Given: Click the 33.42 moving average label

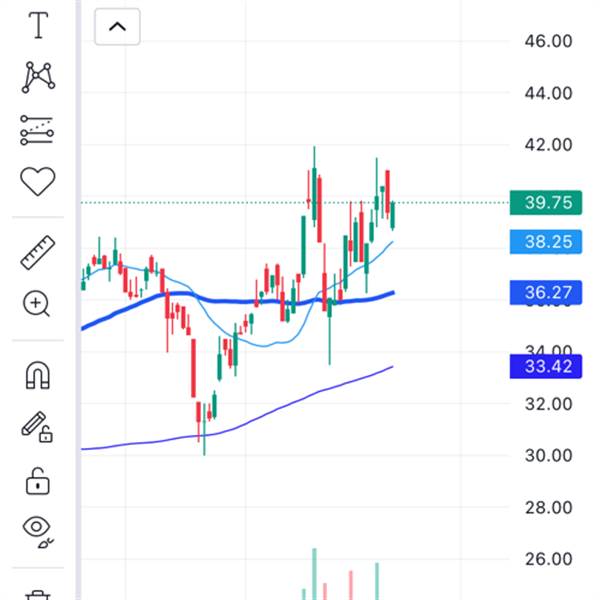Looking at the screenshot, I should point(546,367).
